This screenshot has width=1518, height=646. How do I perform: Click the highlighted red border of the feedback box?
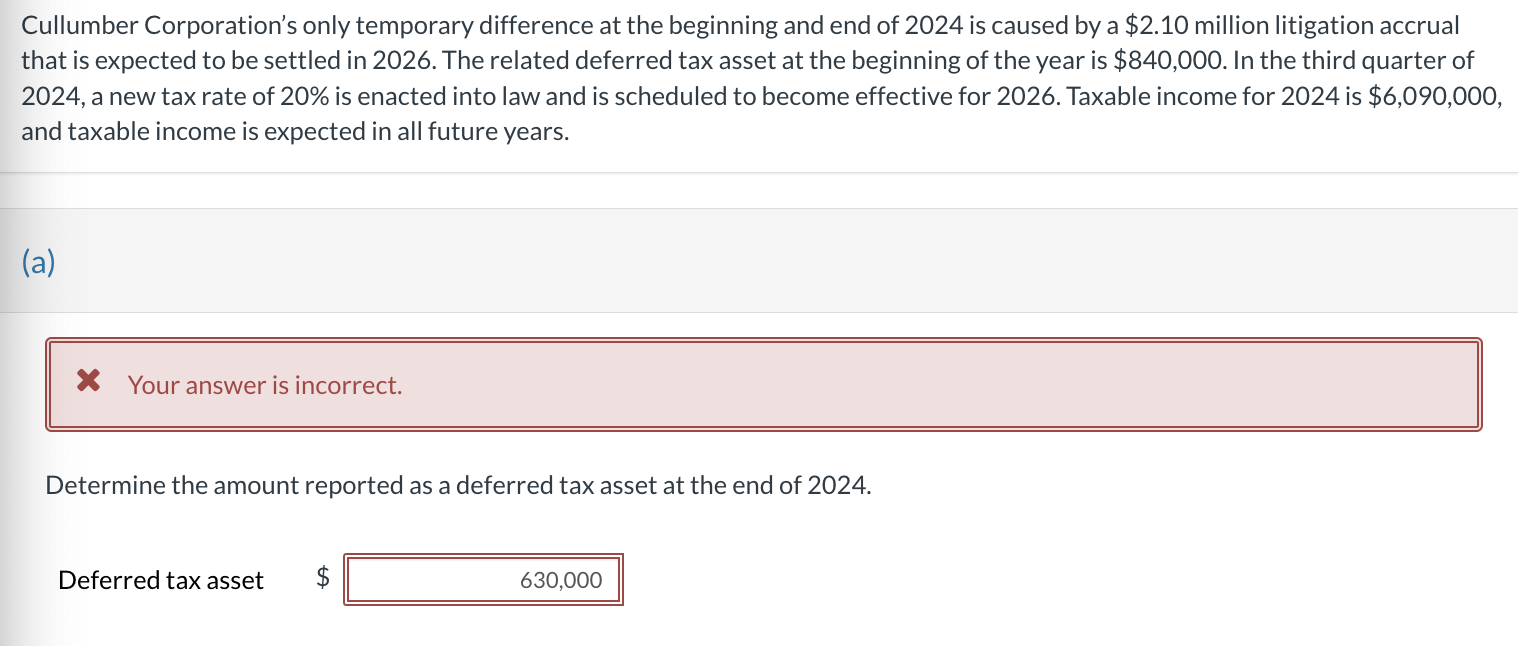tap(762, 341)
